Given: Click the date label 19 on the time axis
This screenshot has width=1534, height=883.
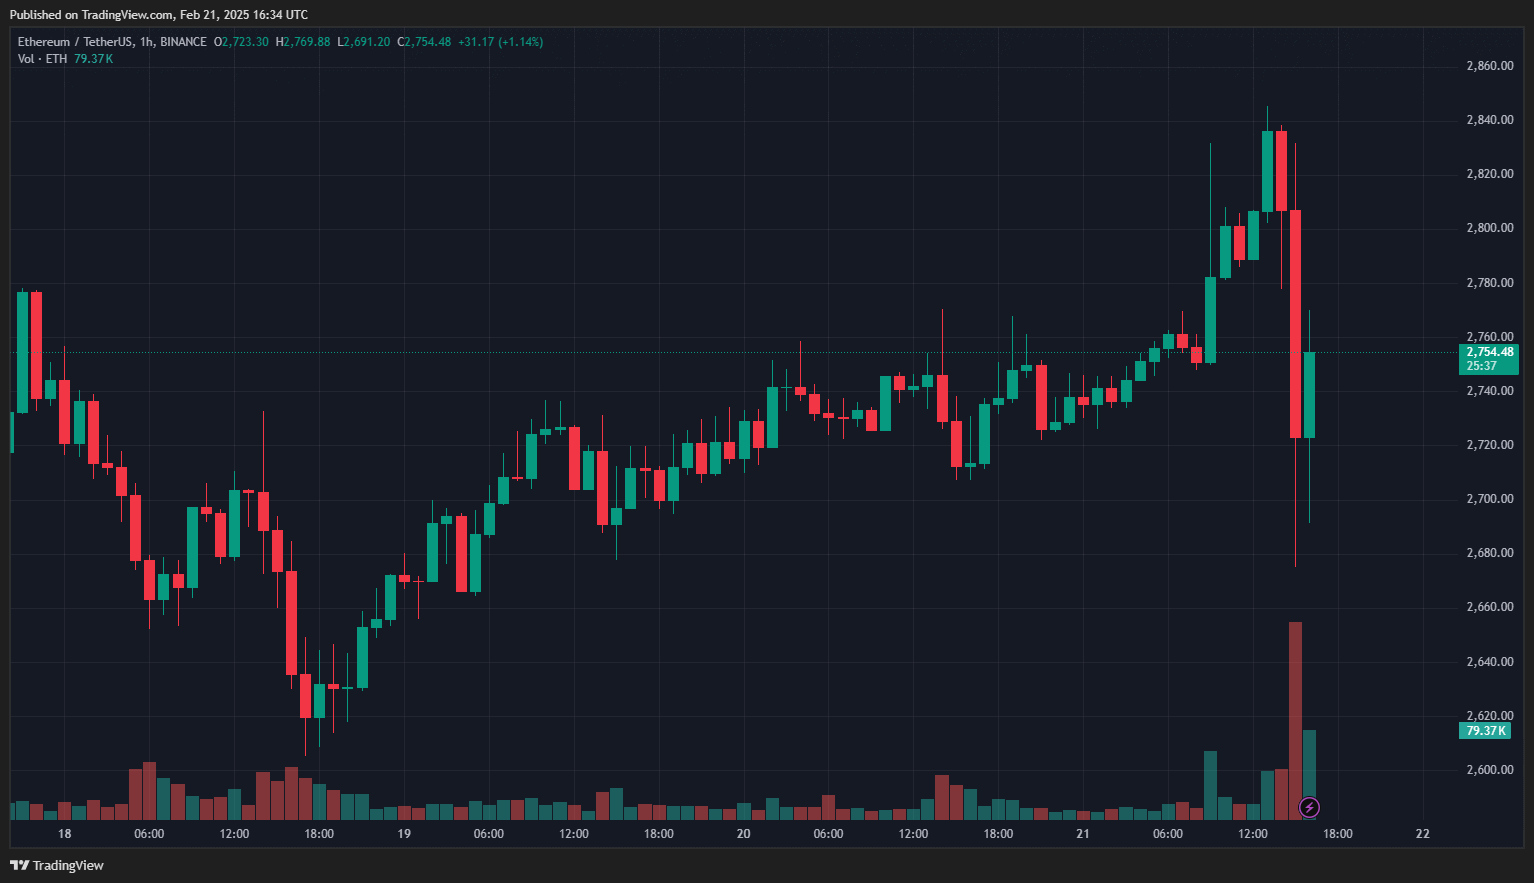Looking at the screenshot, I should click(x=404, y=834).
